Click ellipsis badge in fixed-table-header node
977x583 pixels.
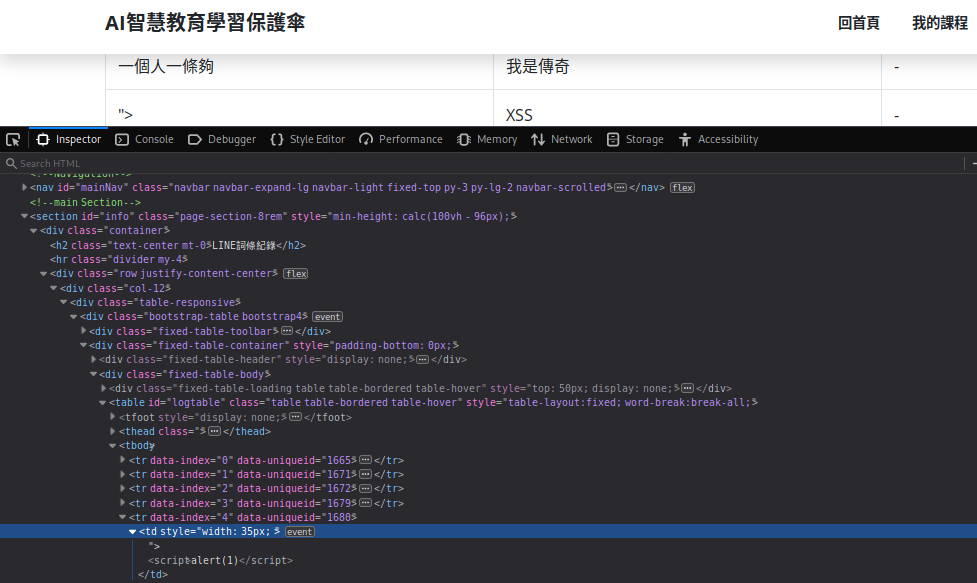pyautogui.click(x=422, y=359)
